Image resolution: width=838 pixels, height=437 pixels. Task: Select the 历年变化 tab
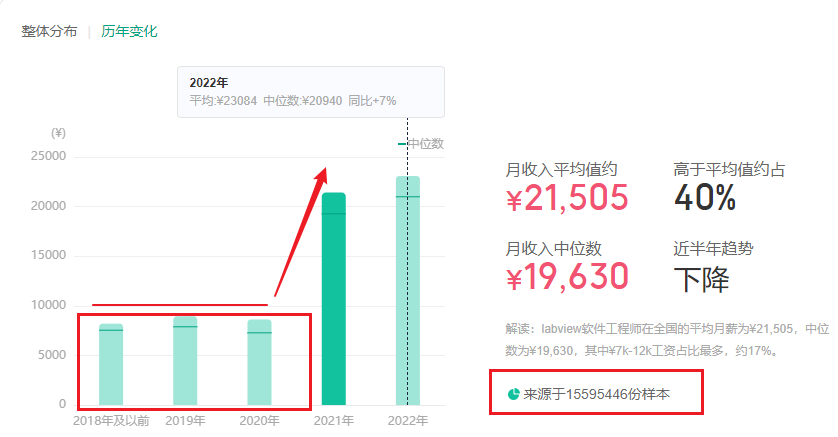(129, 32)
